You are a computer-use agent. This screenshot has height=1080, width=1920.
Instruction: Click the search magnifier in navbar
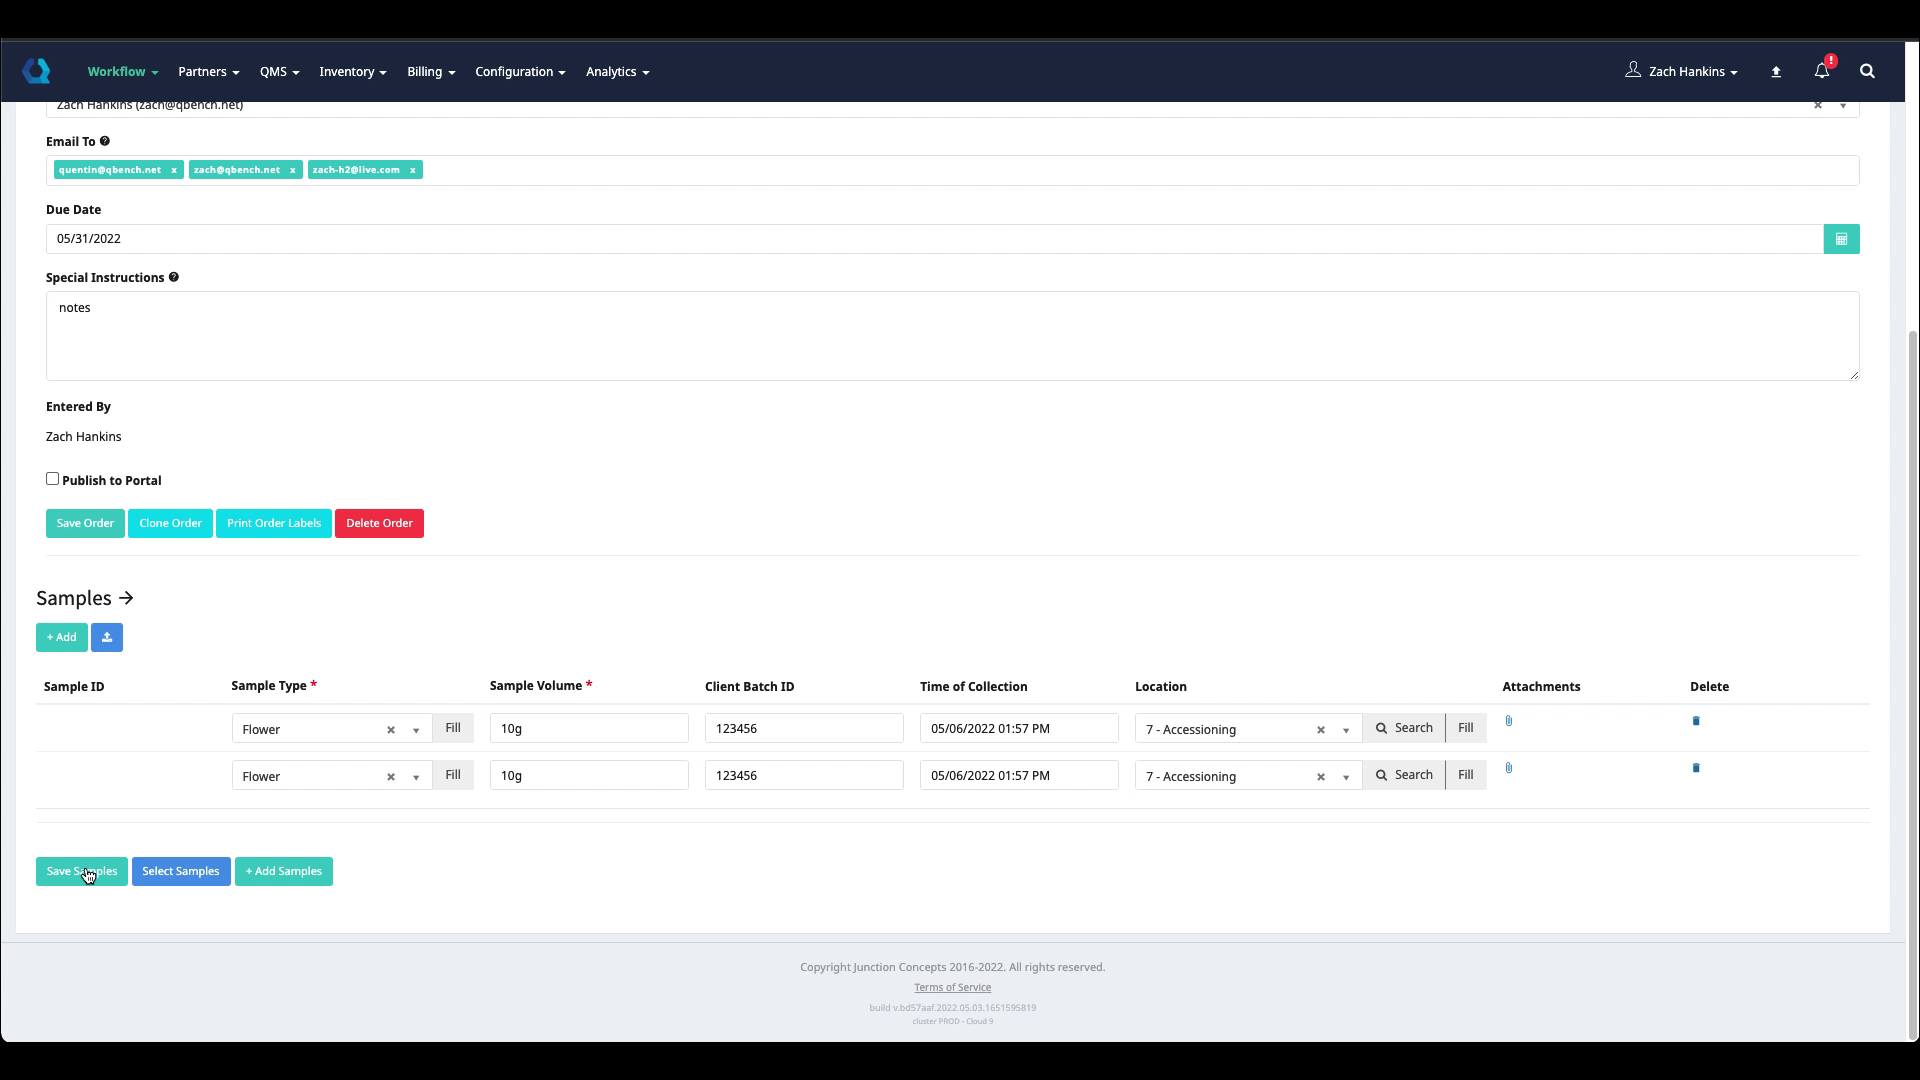tap(1866, 71)
